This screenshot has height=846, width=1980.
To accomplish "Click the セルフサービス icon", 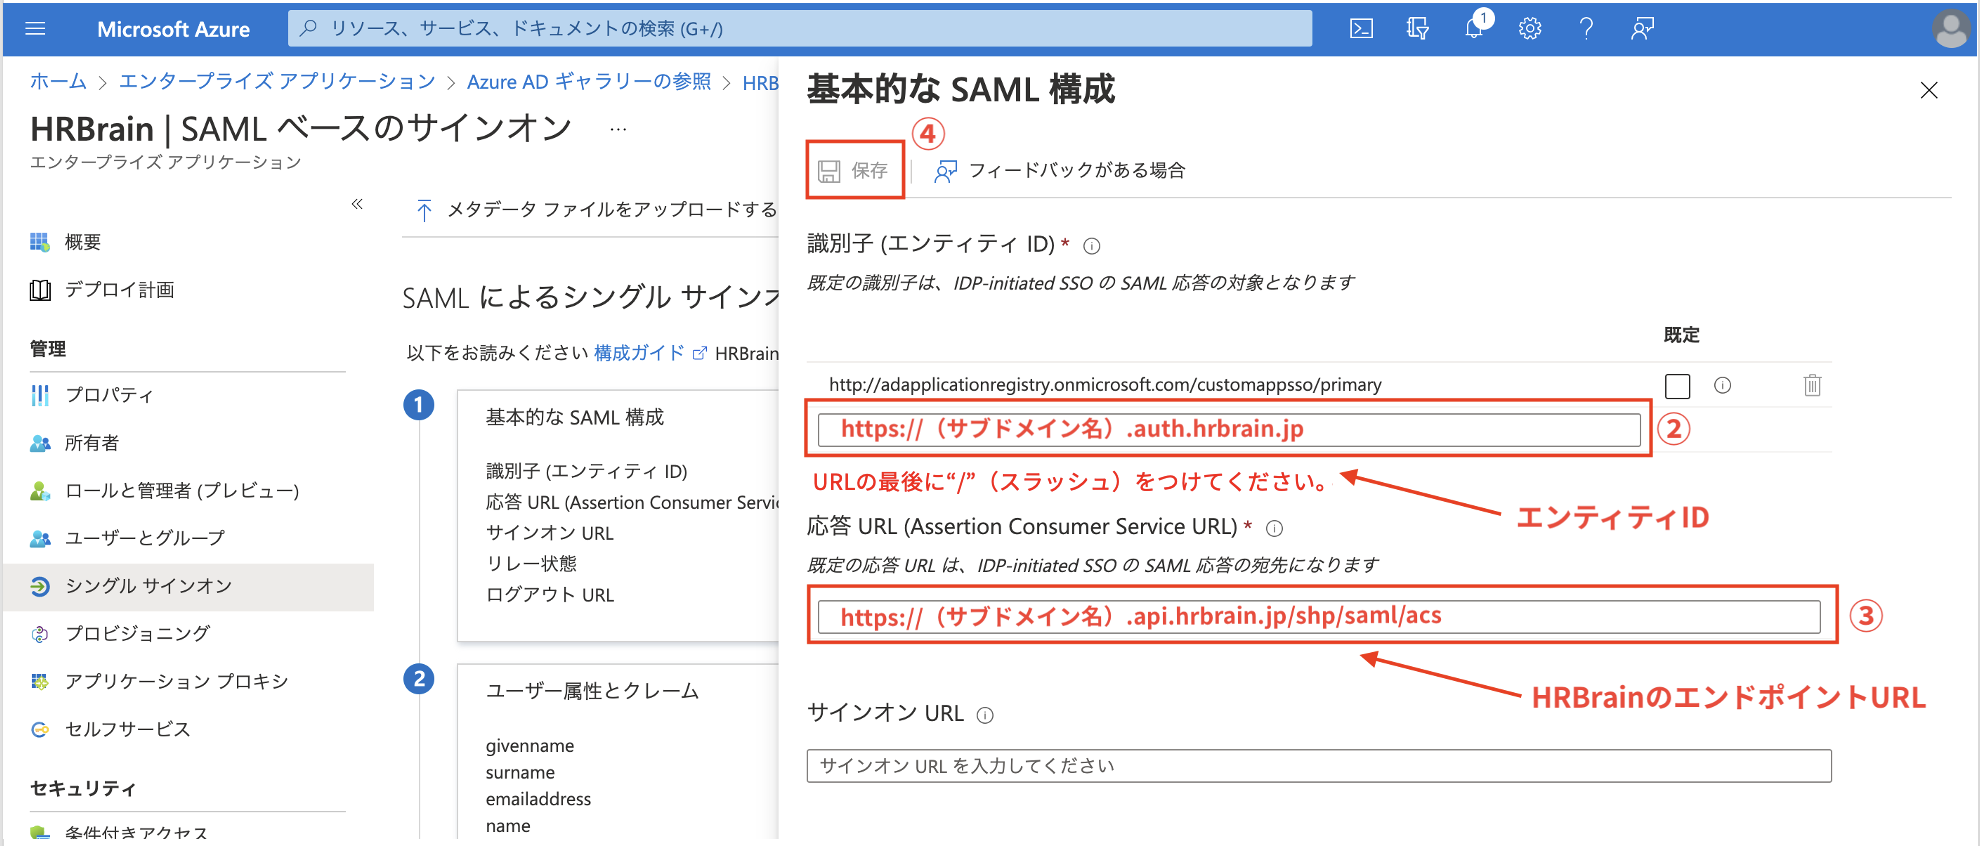I will tap(40, 729).
